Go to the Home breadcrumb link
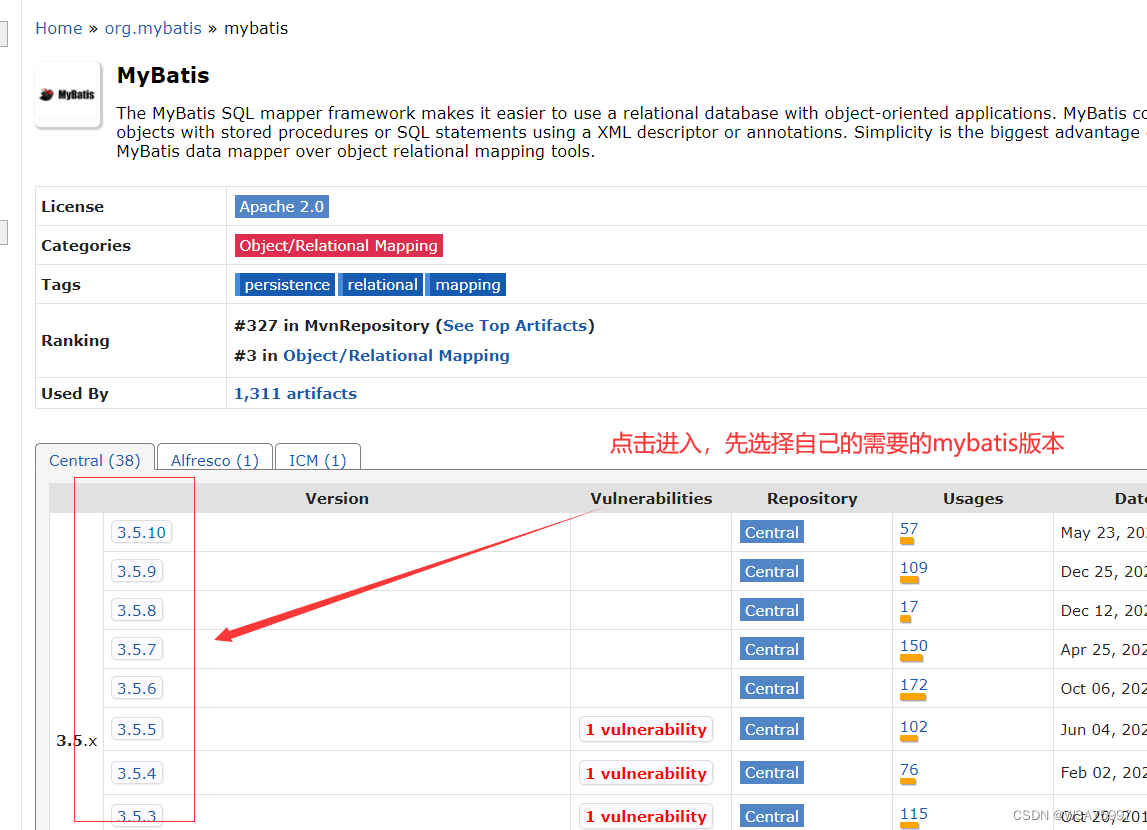 (59, 29)
